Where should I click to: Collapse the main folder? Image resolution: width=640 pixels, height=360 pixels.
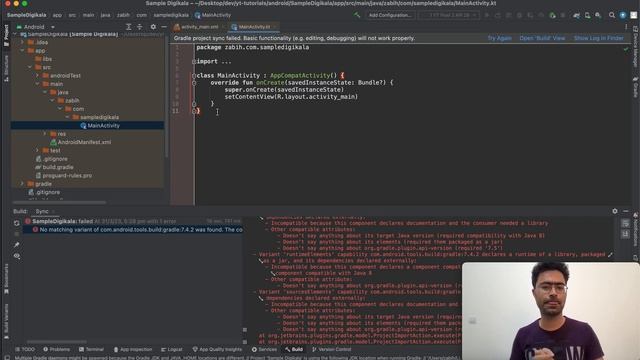38,84
